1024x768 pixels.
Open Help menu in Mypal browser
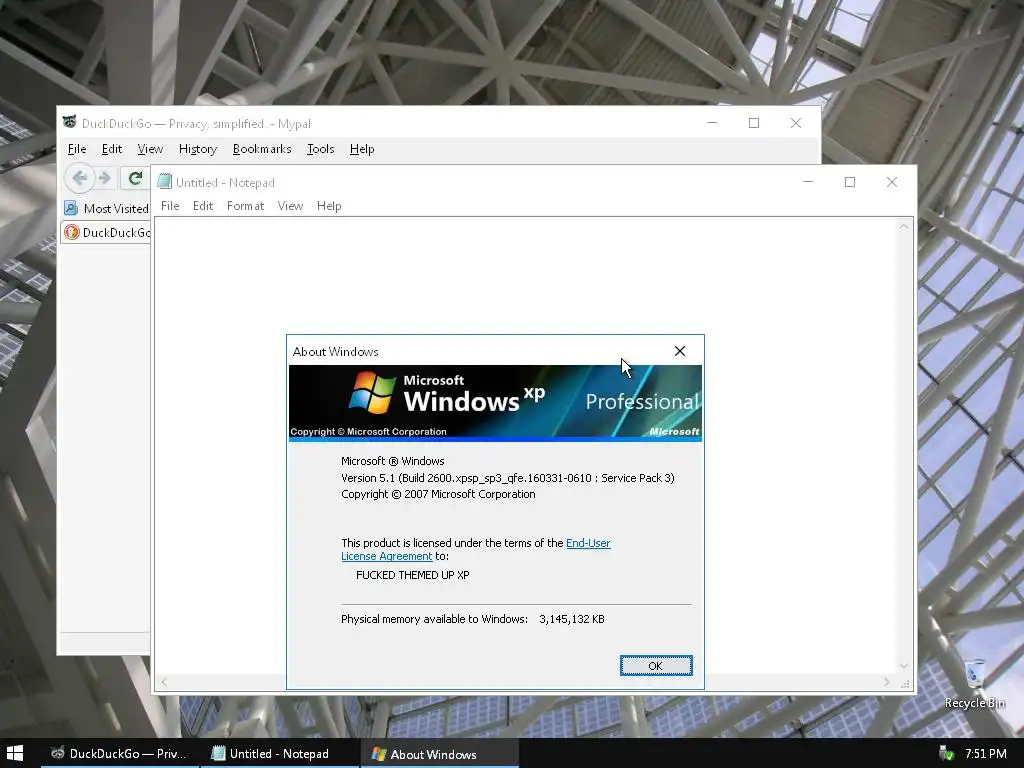[x=362, y=149]
